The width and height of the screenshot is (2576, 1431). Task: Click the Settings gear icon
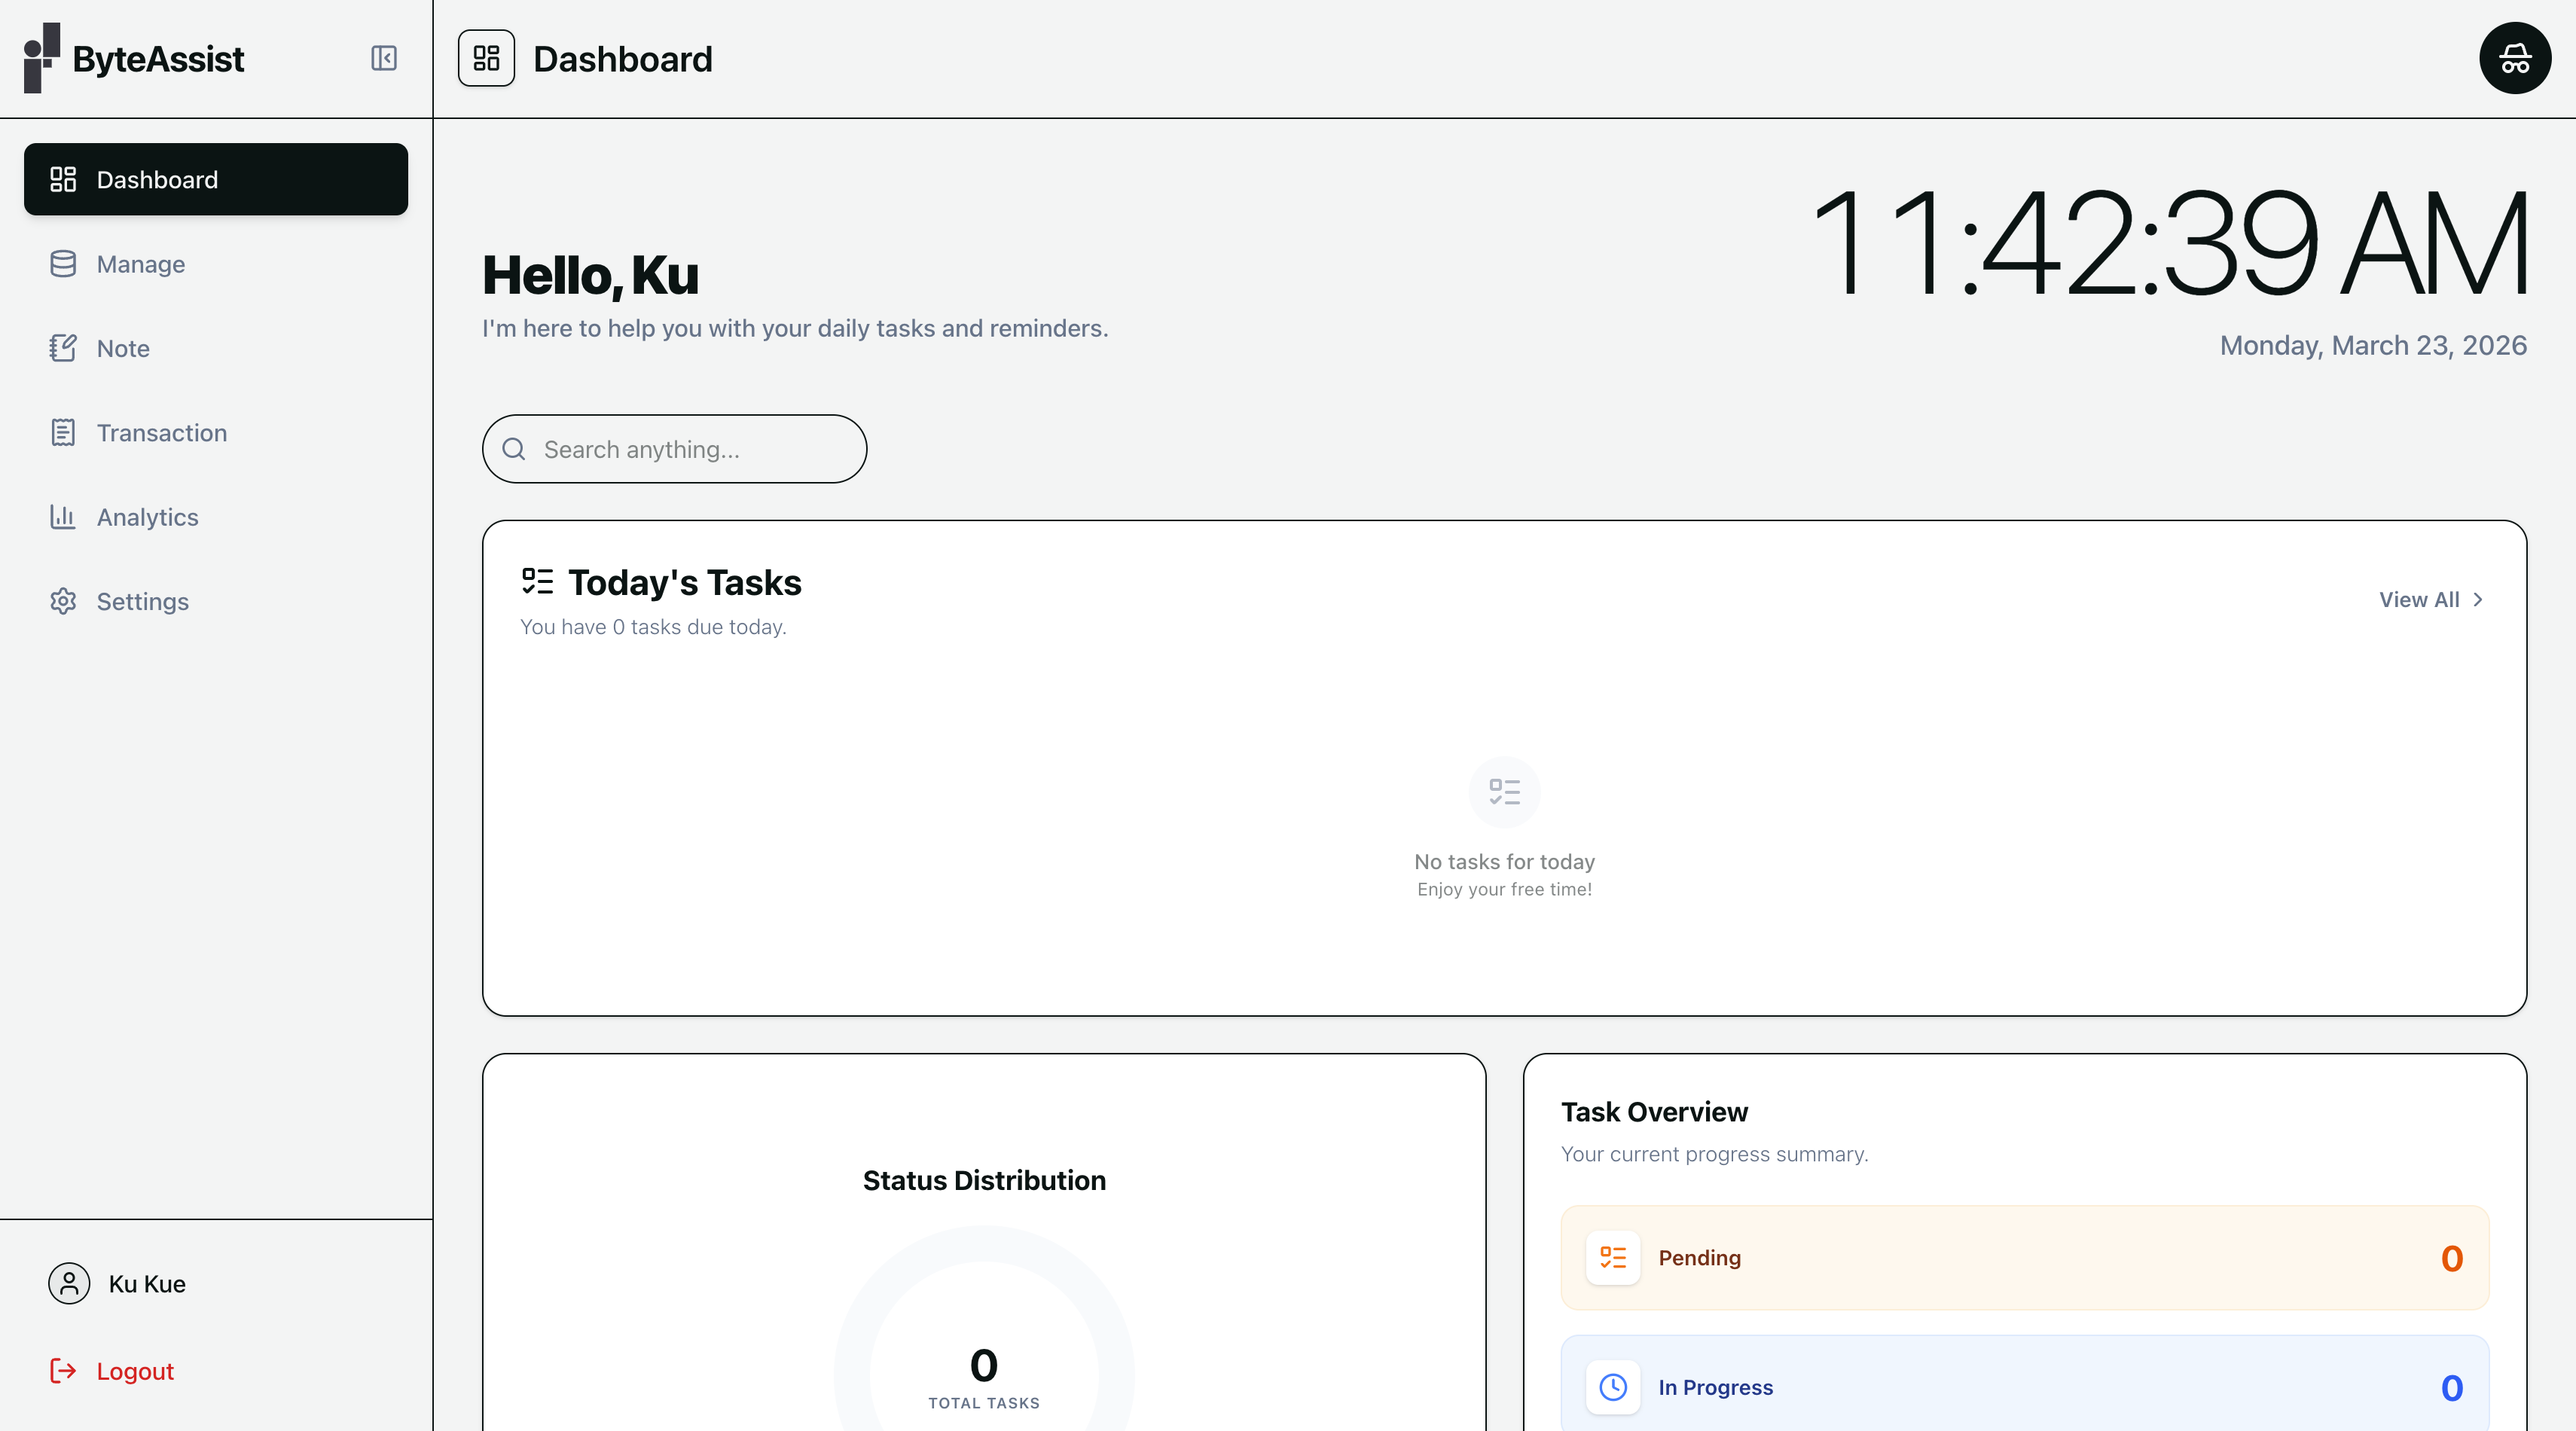coord(63,601)
